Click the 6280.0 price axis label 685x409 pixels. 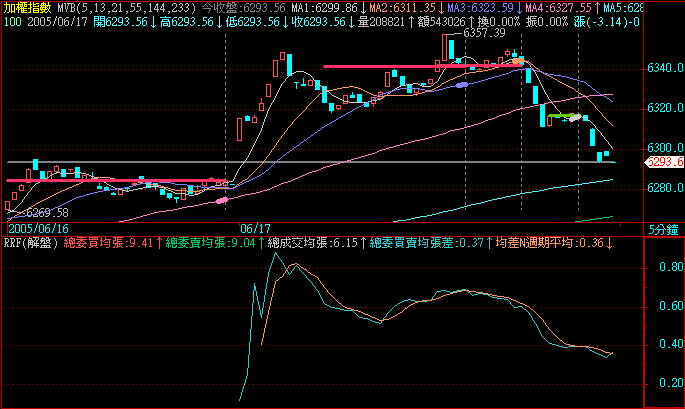pyautogui.click(x=665, y=188)
